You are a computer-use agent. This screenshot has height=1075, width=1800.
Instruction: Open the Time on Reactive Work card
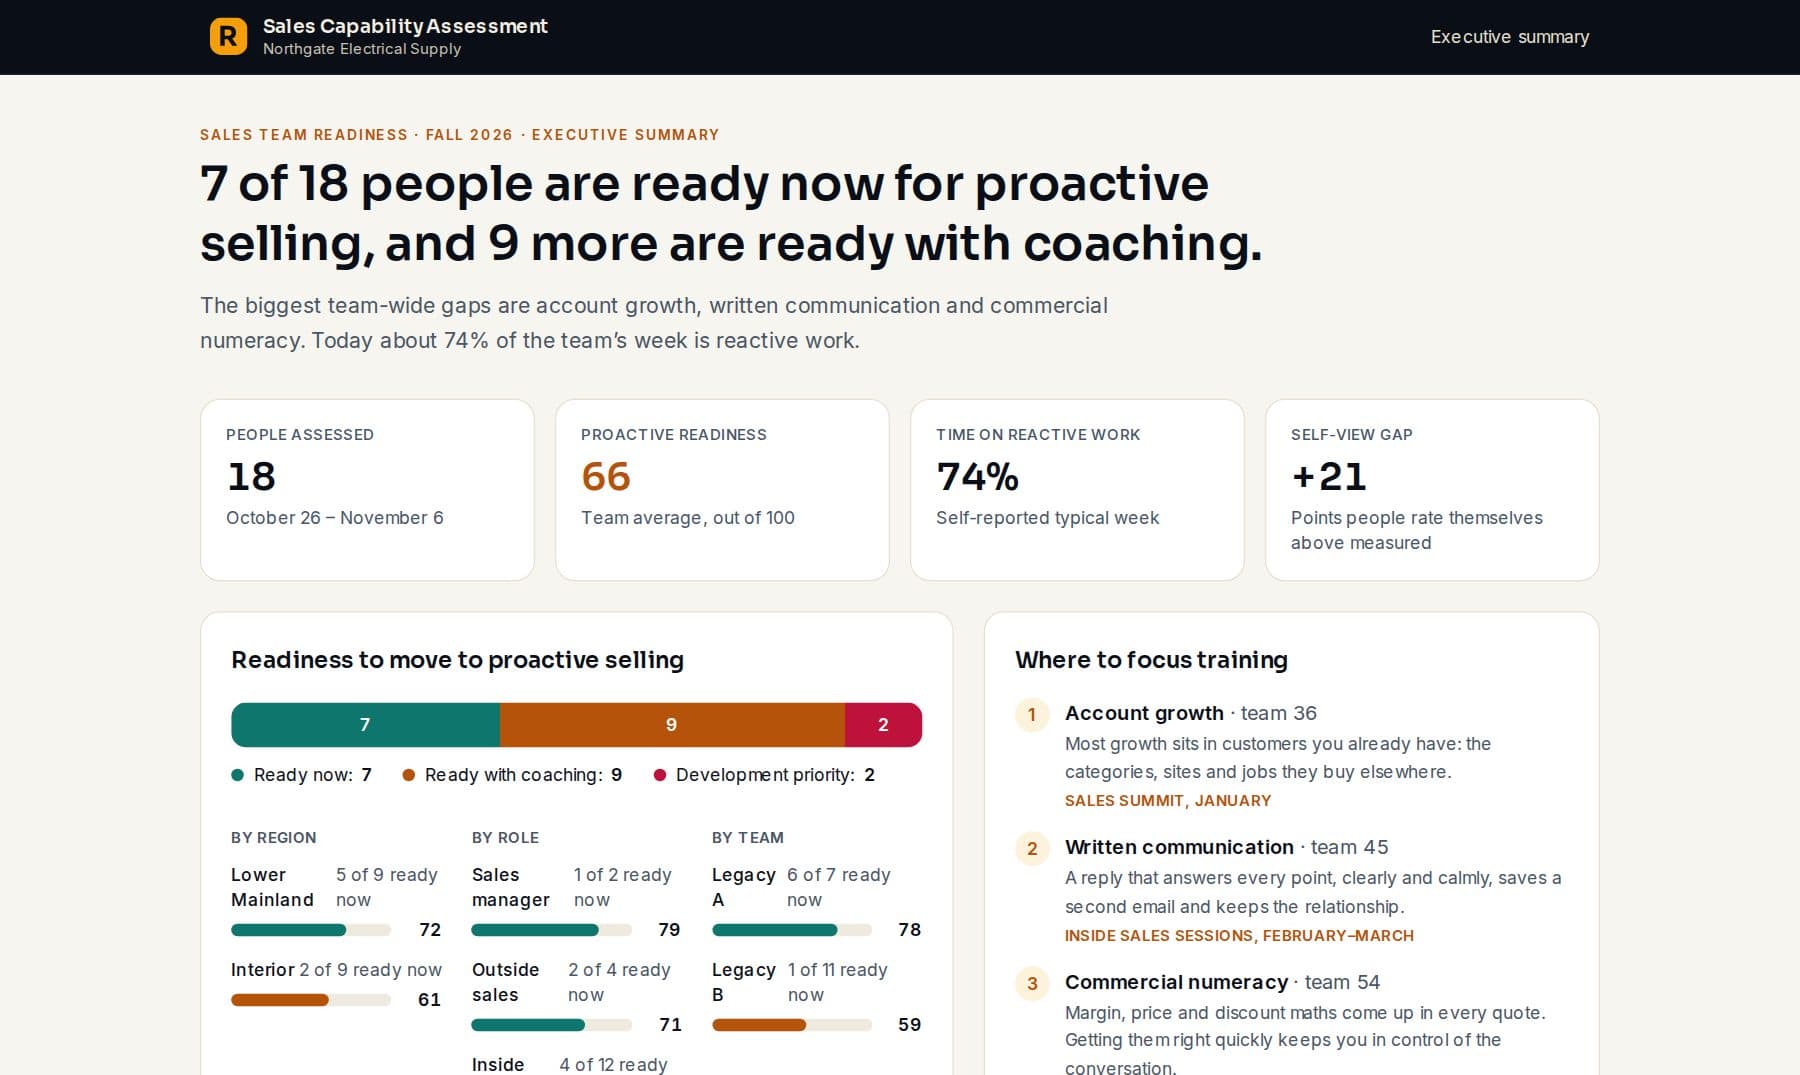click(1077, 490)
